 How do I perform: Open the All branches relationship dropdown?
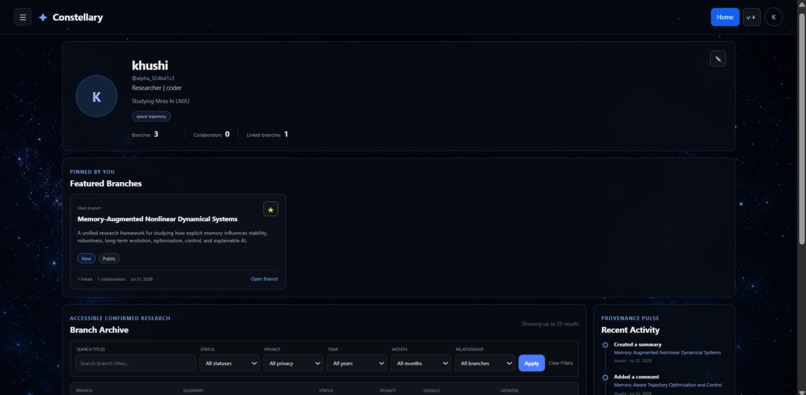click(x=484, y=363)
